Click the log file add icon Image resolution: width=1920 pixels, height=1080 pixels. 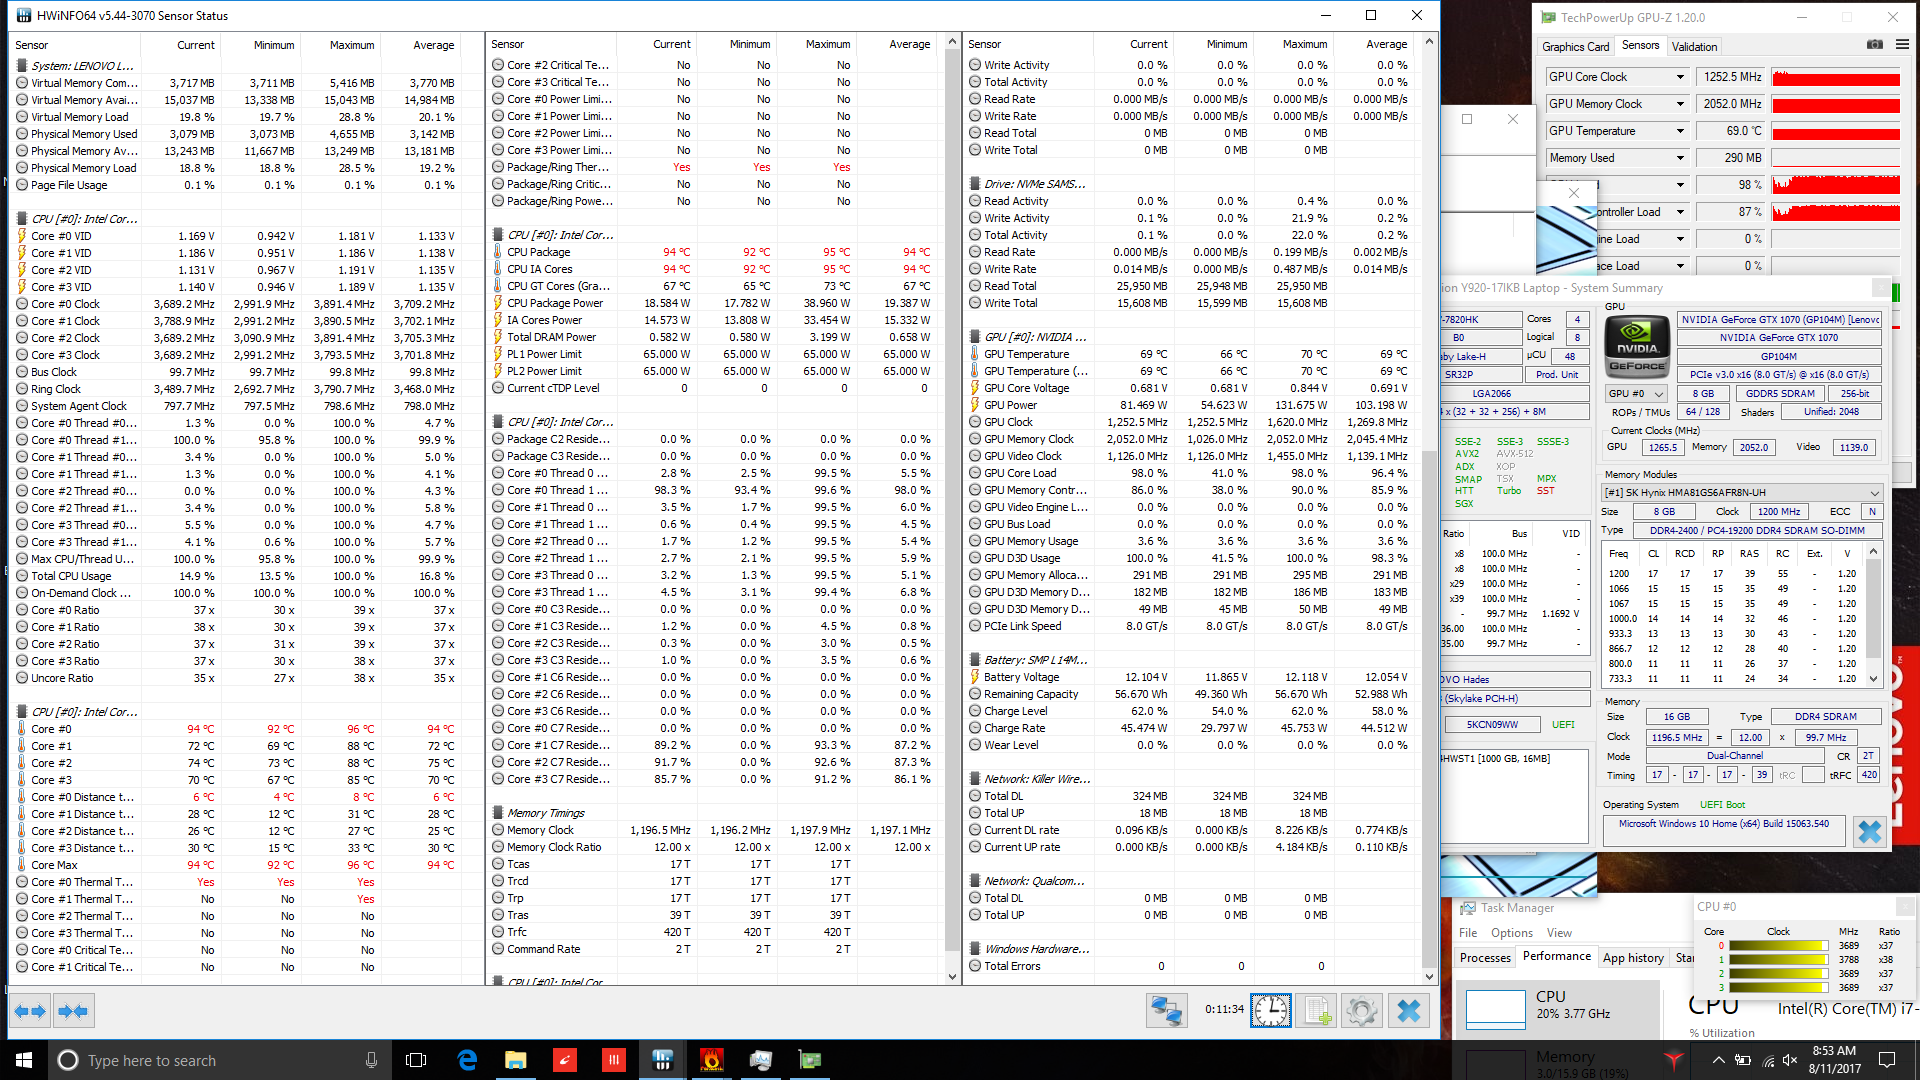point(1316,1011)
